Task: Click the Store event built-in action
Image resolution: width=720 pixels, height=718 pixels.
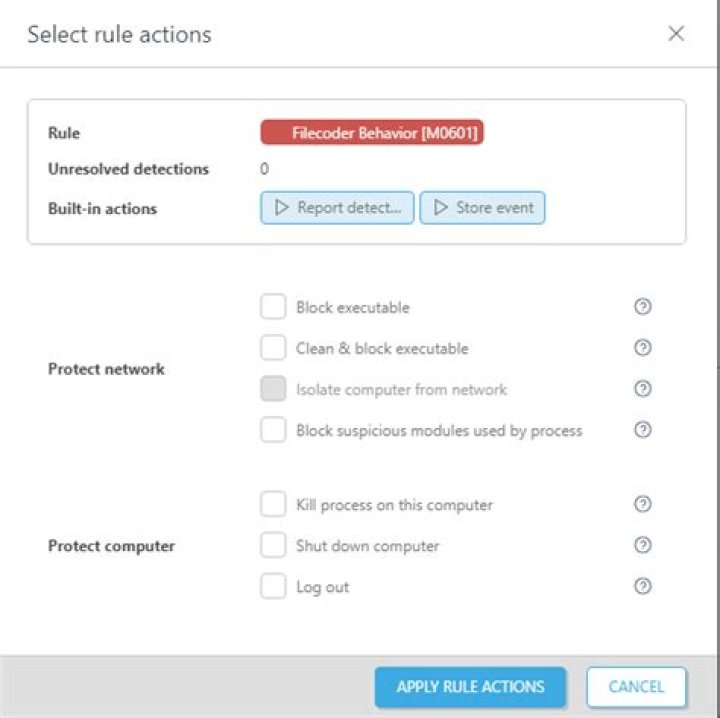Action: coord(482,208)
